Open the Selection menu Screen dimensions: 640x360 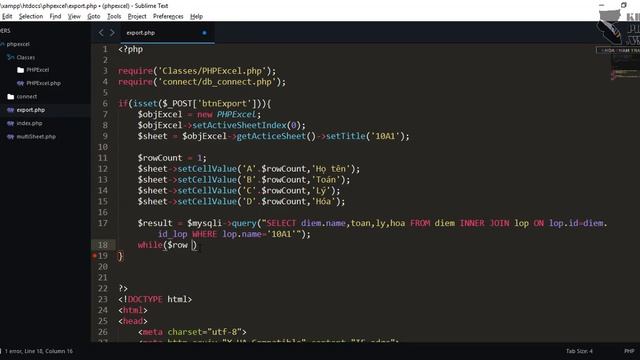(31, 16)
